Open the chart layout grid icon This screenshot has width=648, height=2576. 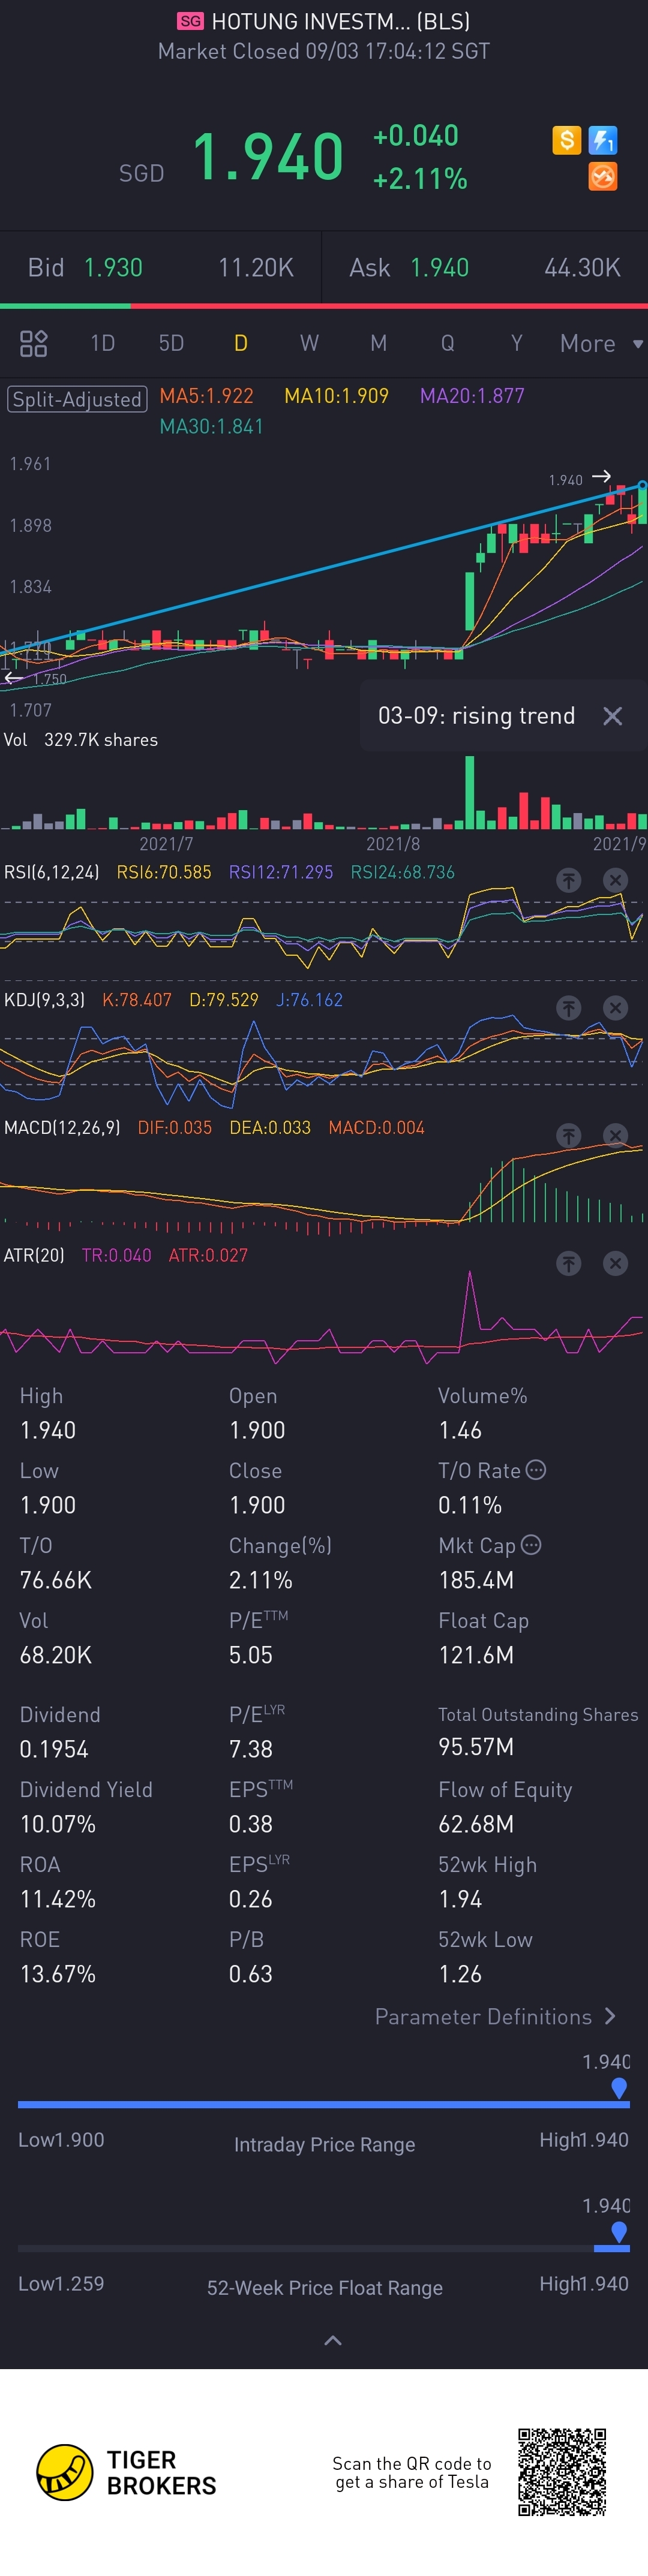coord(34,344)
